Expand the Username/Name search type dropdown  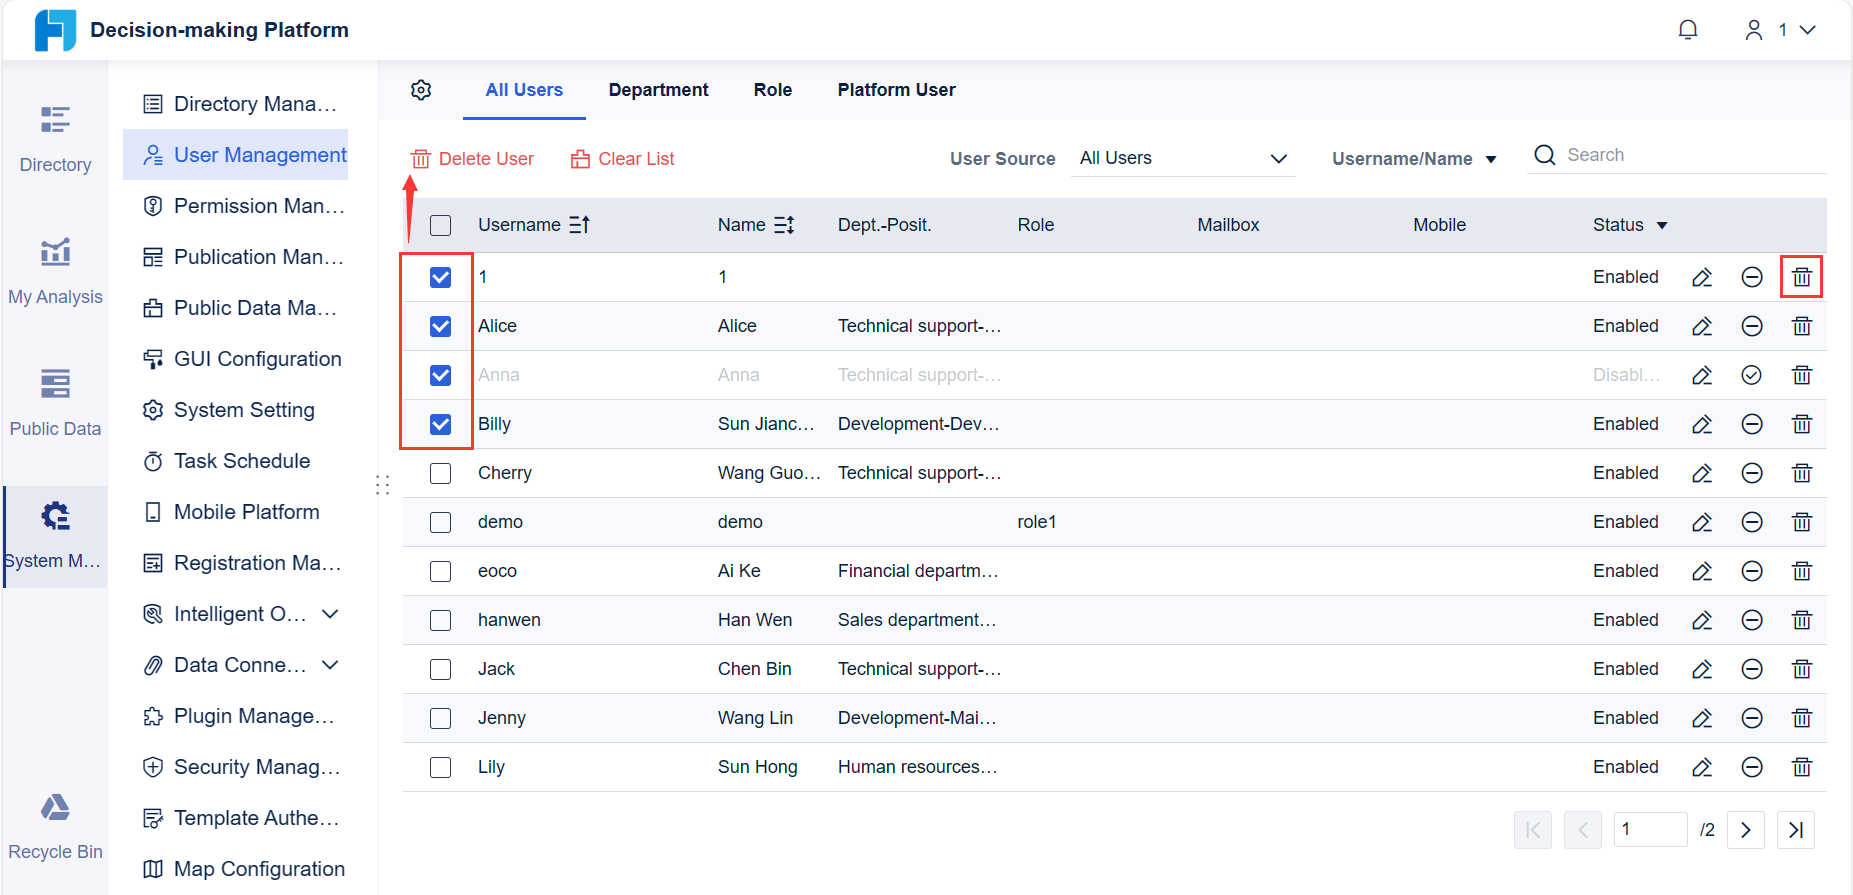1413,159
